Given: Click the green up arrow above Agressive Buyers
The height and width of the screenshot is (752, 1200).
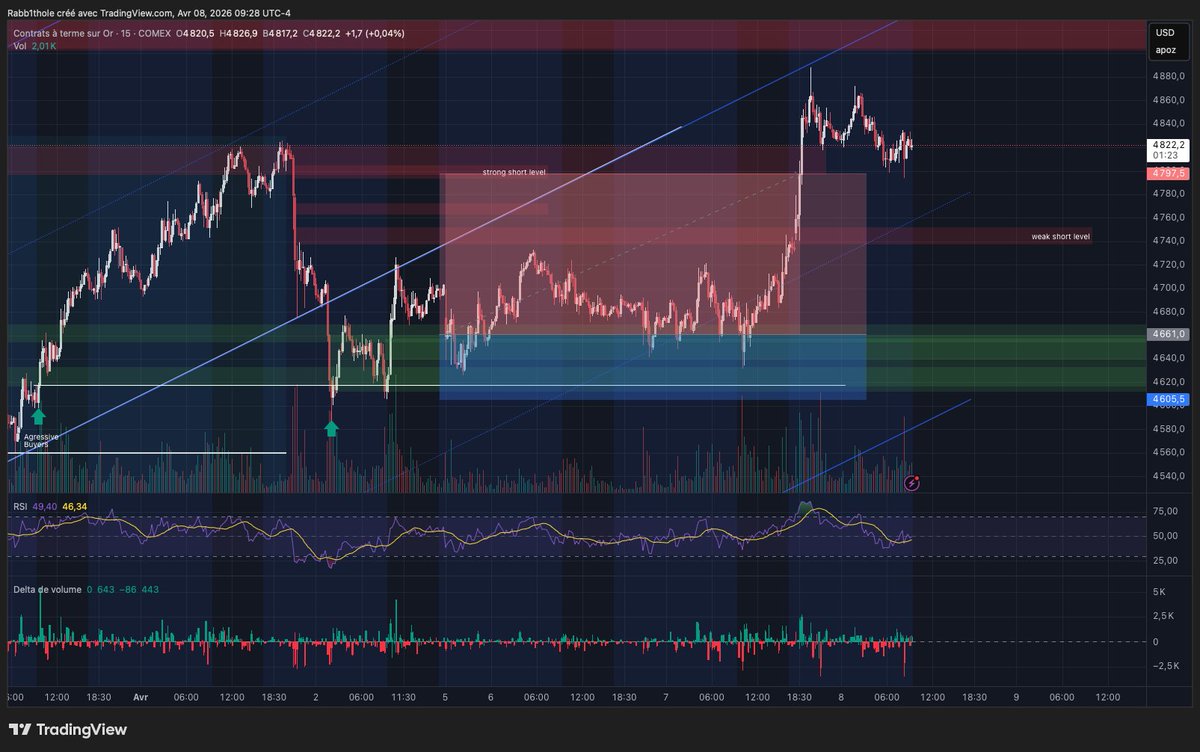Looking at the screenshot, I should pos(38,417).
